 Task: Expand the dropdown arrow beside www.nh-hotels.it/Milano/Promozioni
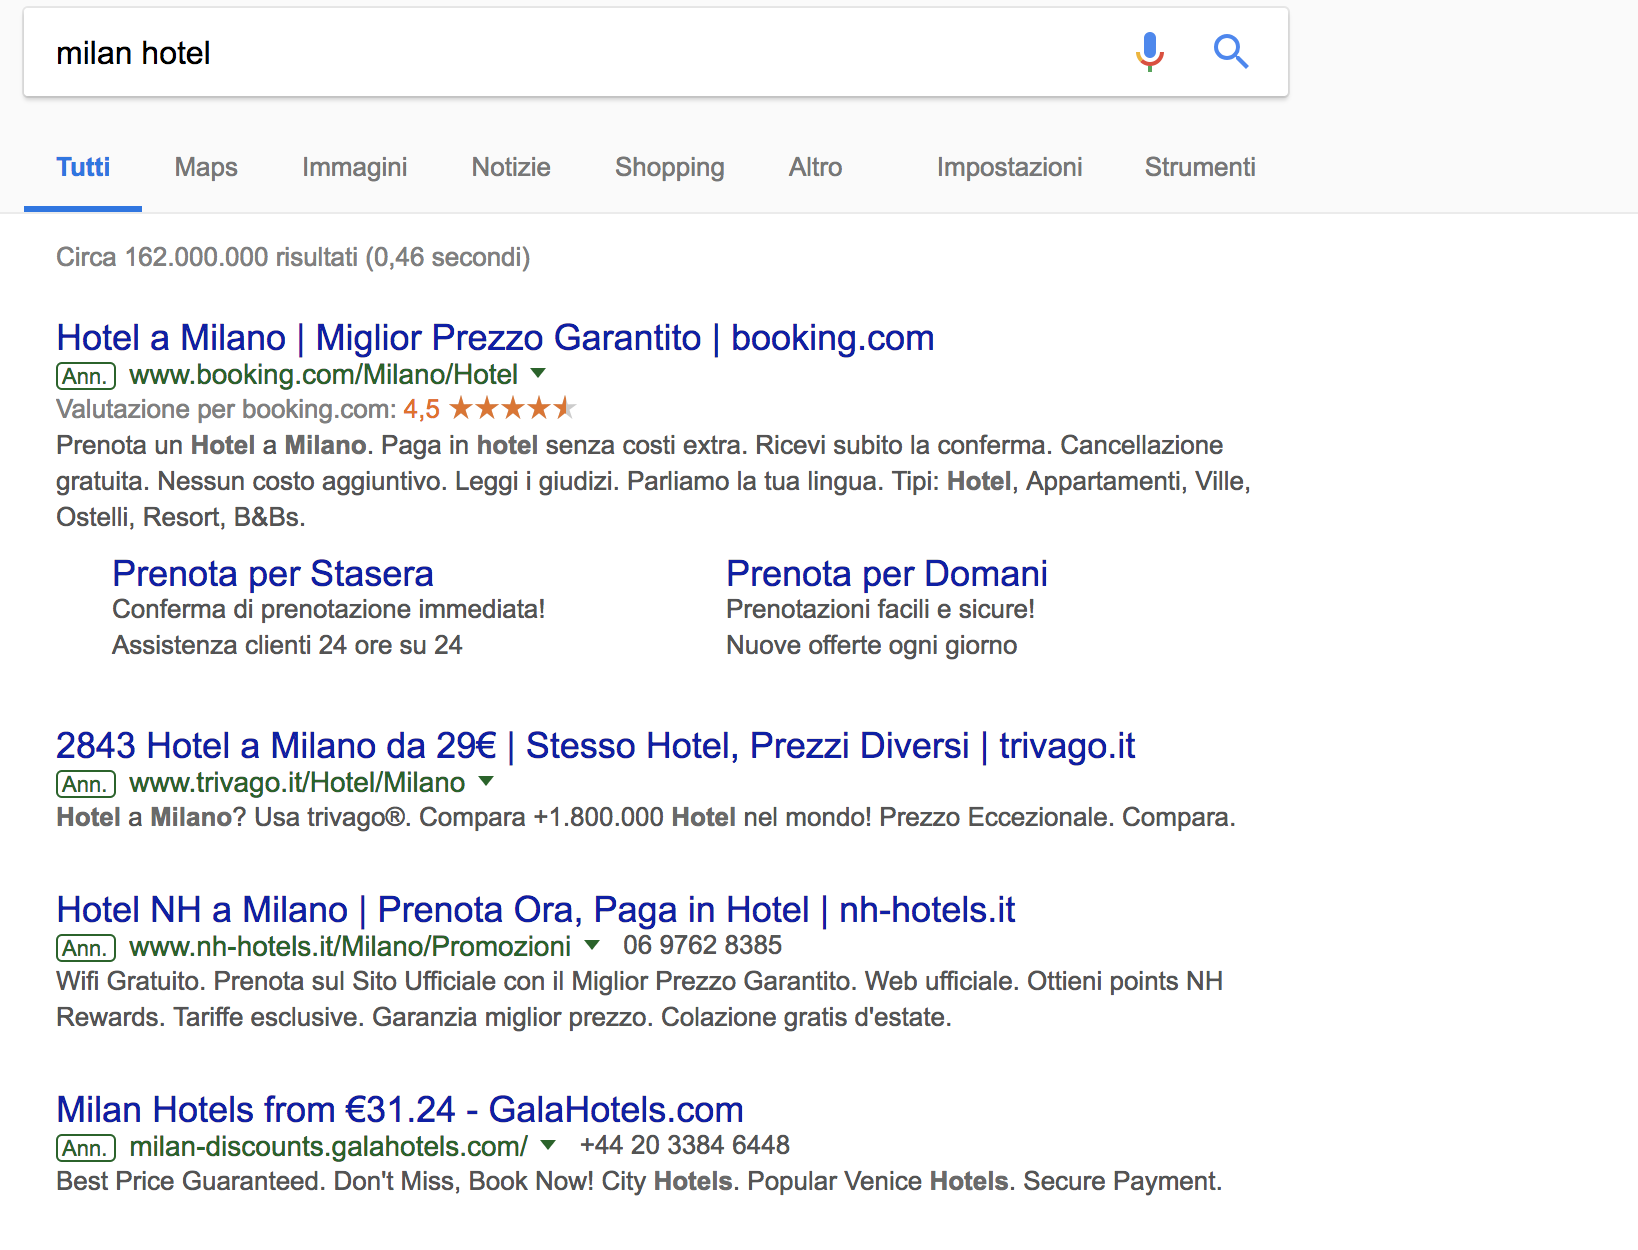(x=592, y=945)
